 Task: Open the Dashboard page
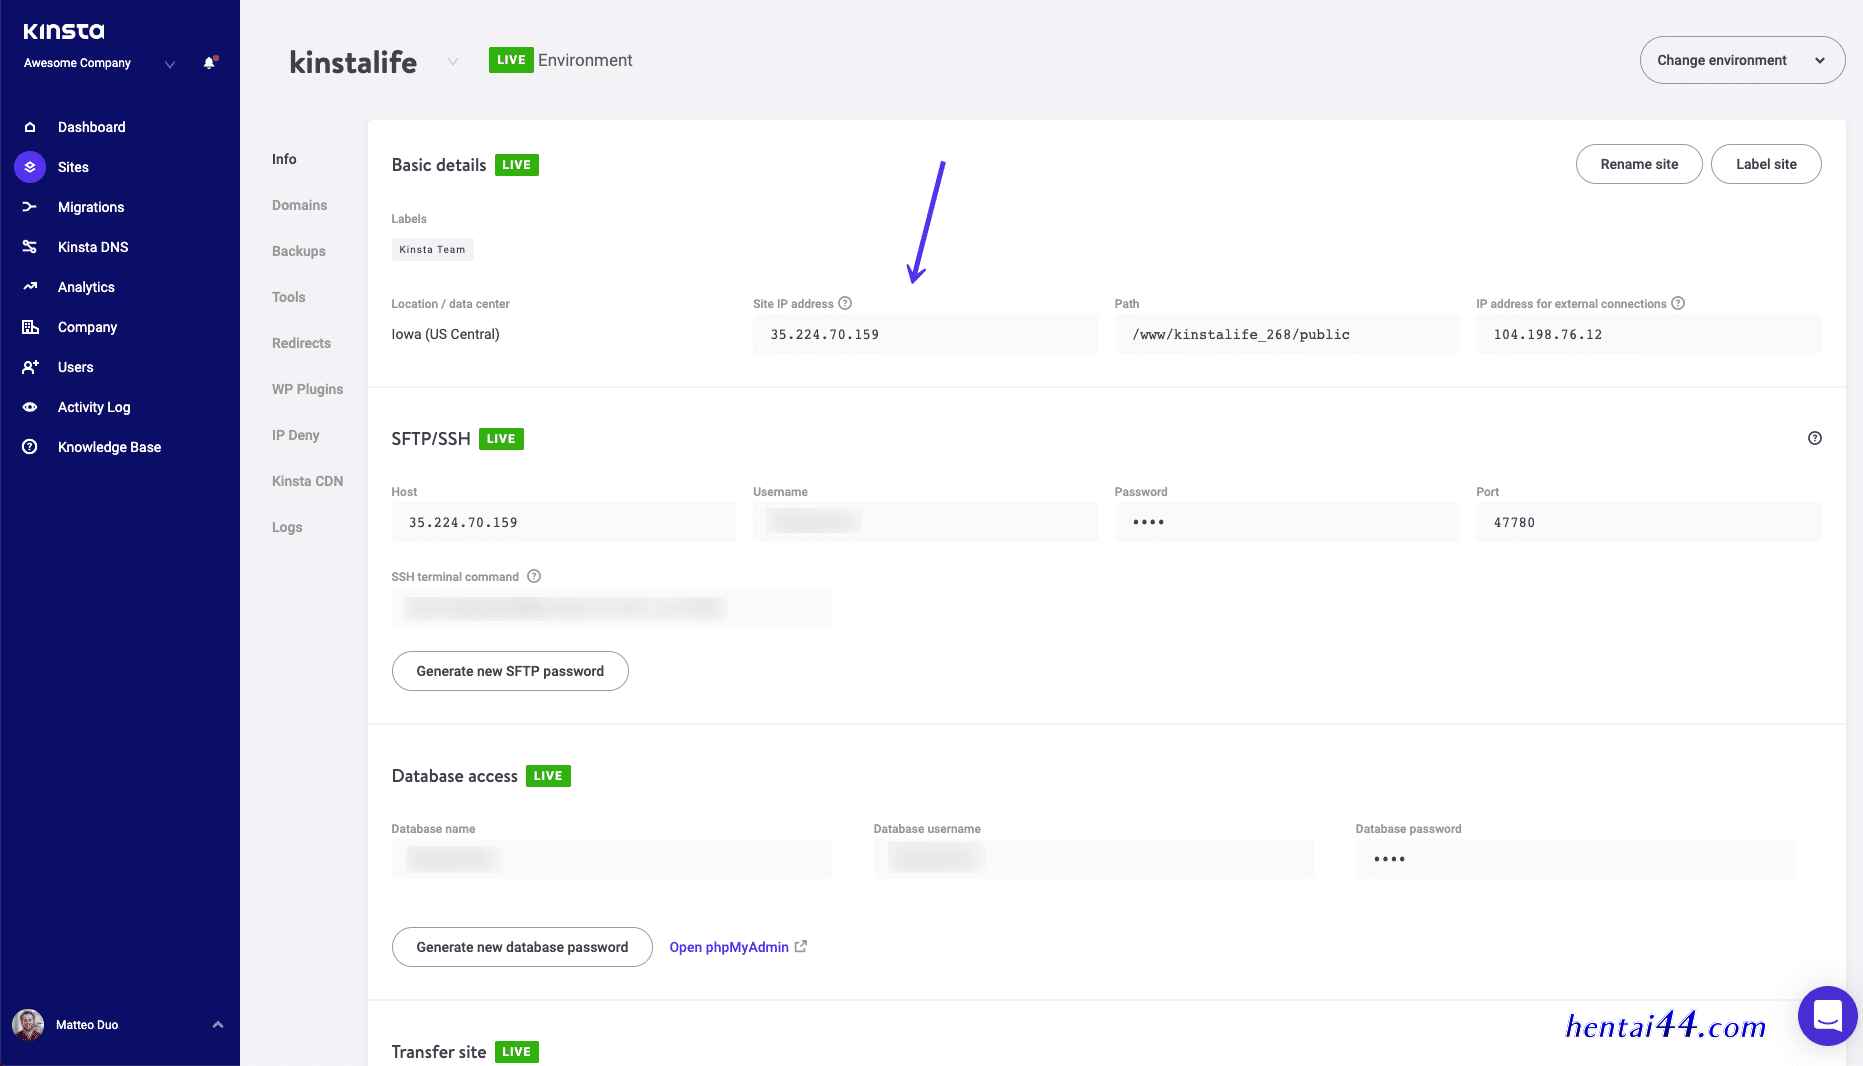[92, 127]
